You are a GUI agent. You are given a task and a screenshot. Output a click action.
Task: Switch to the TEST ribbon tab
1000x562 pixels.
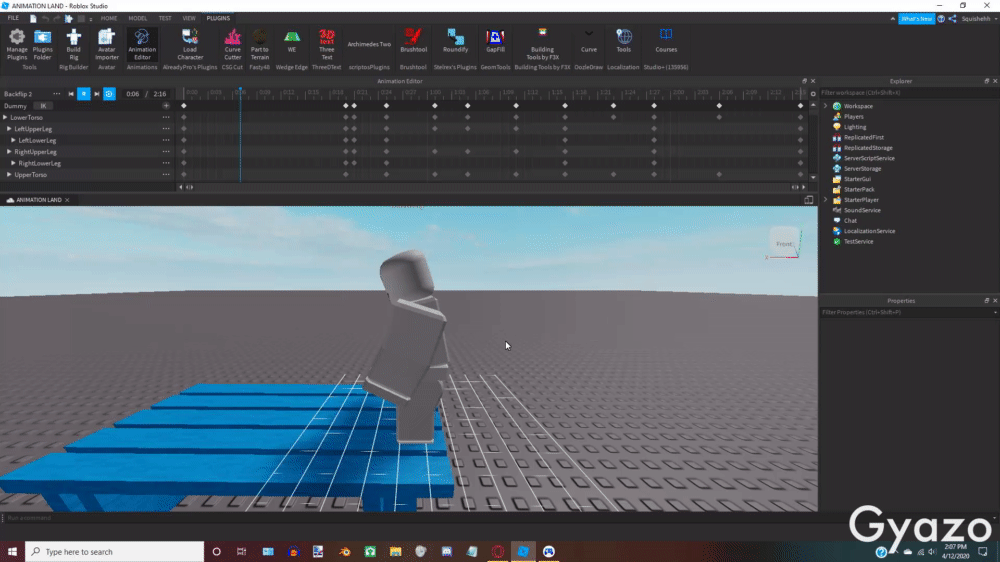[x=165, y=18]
